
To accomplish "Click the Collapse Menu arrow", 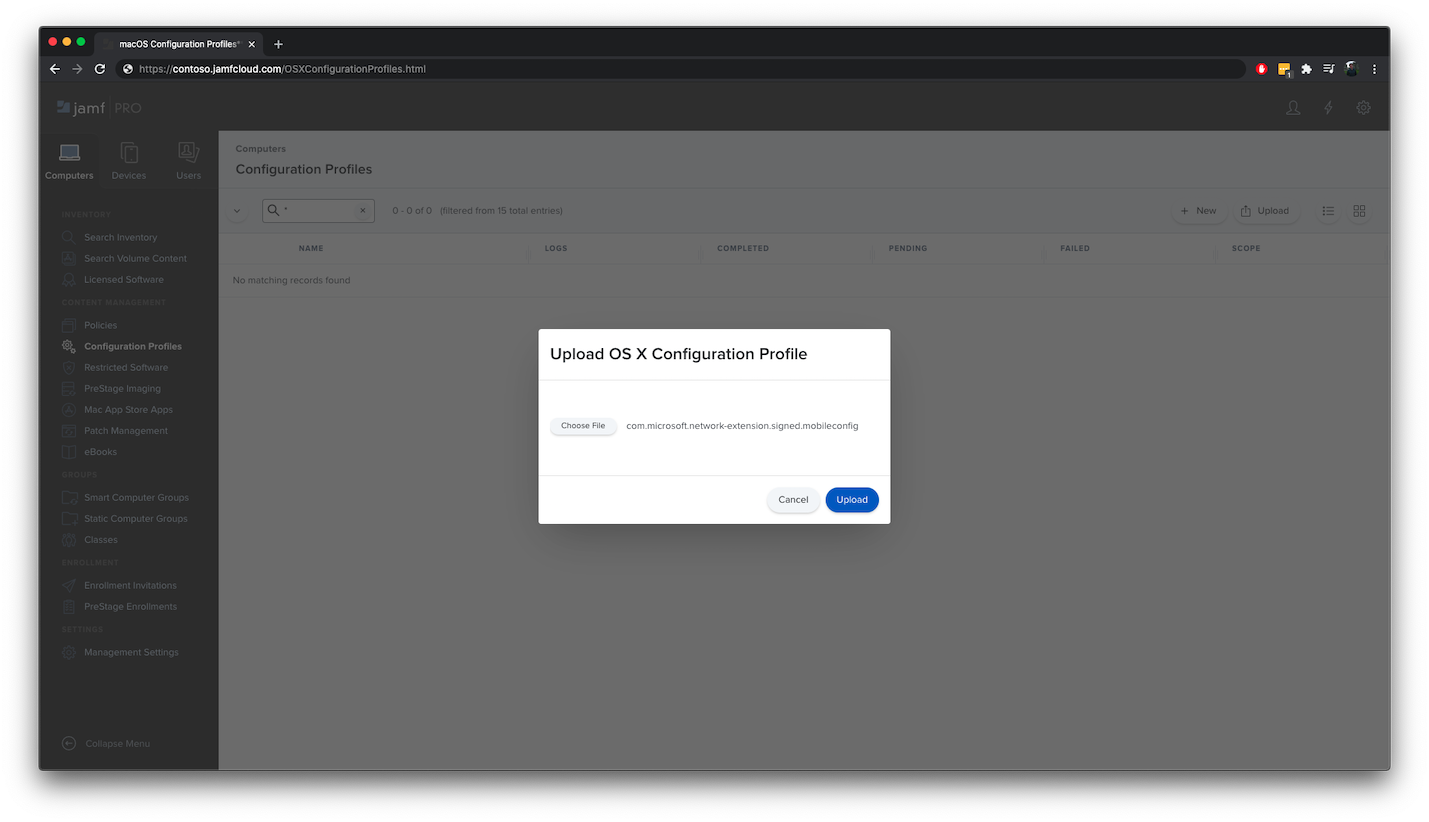I will [69, 743].
